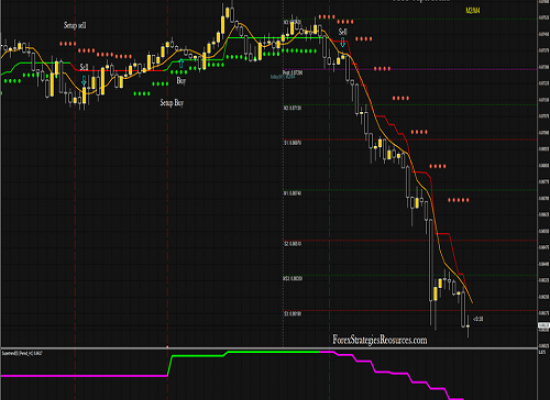550x400 pixels.
Task: Click the cyan up arrow above the Buy label
Action: (x=181, y=64)
